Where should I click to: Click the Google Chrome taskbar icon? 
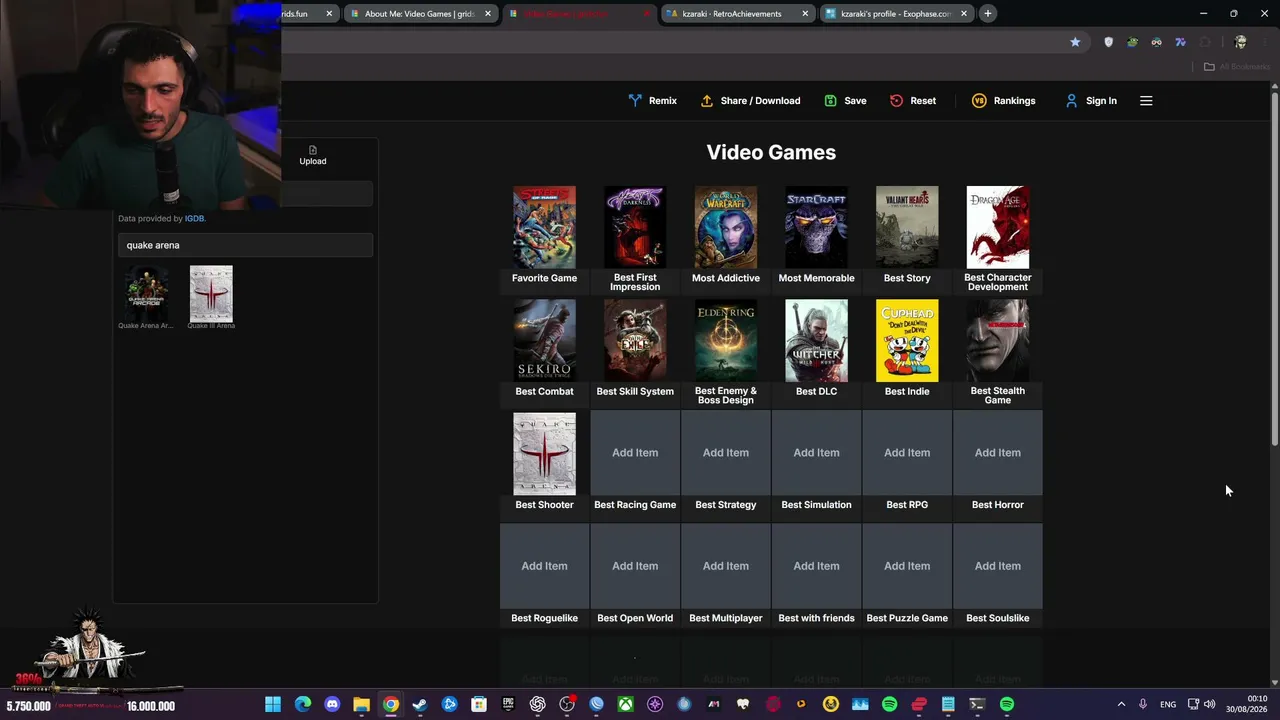point(391,705)
